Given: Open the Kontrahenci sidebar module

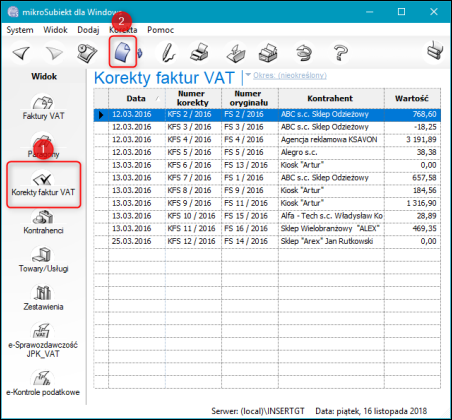Looking at the screenshot, I should coord(43,222).
